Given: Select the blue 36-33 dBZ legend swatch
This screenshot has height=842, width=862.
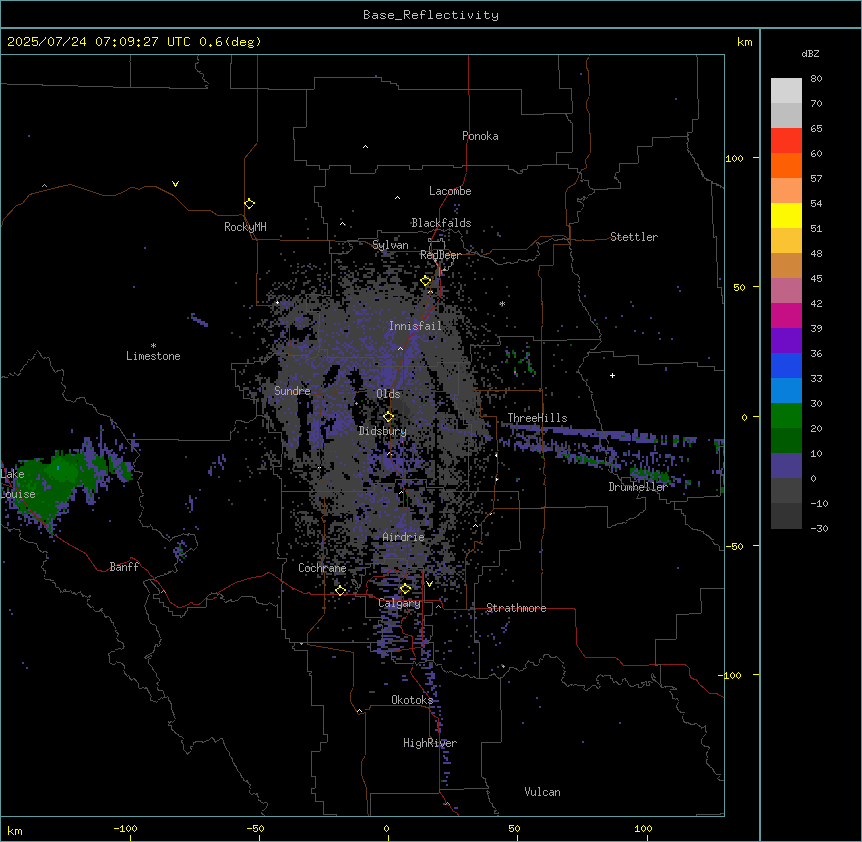Looking at the screenshot, I should click(786, 365).
